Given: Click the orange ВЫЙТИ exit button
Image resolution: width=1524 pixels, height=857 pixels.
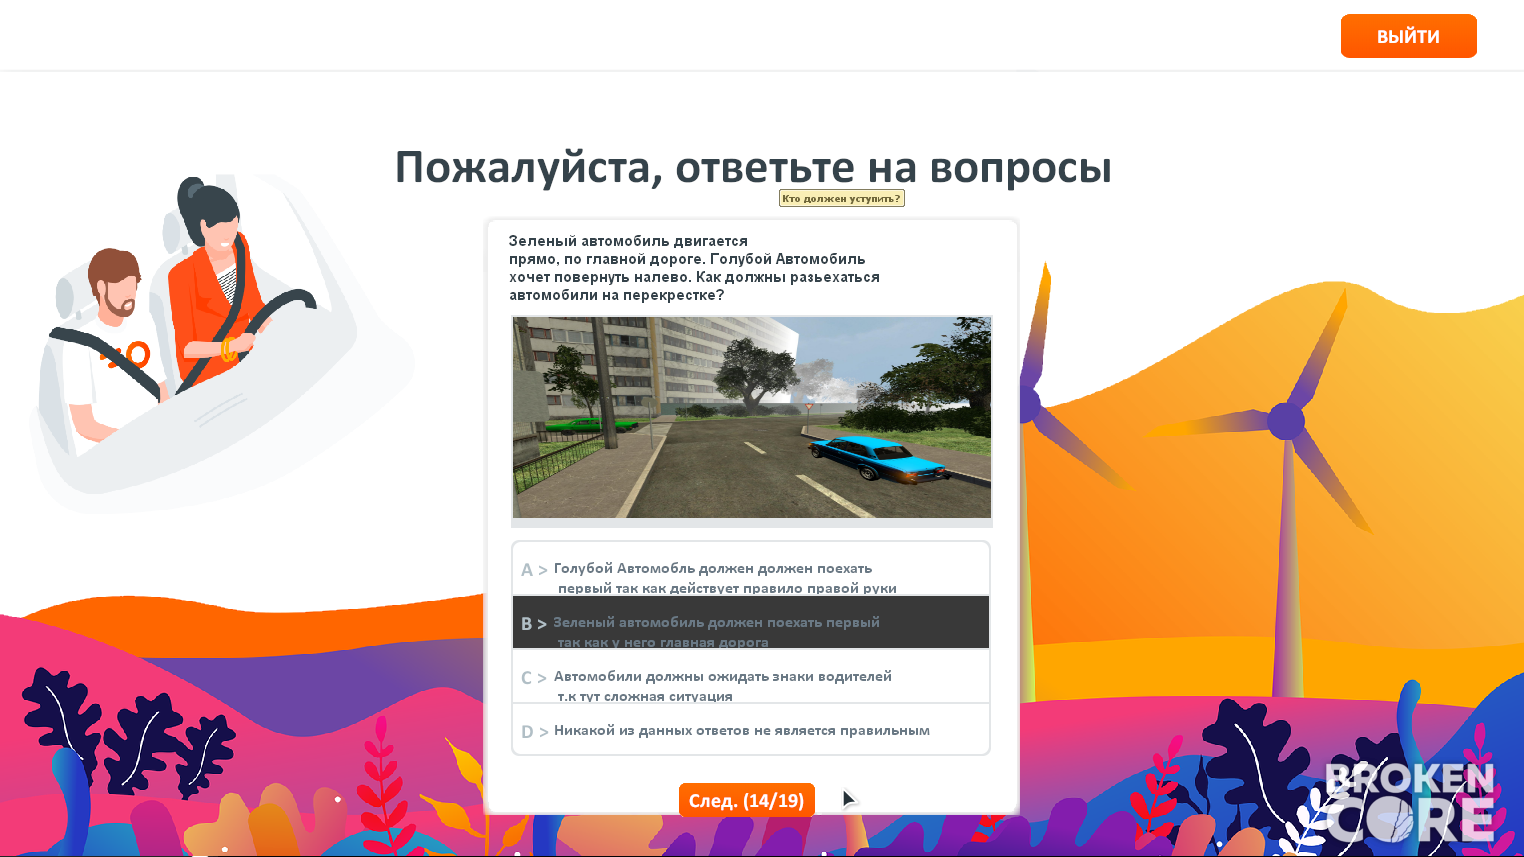Looking at the screenshot, I should click(x=1408, y=36).
